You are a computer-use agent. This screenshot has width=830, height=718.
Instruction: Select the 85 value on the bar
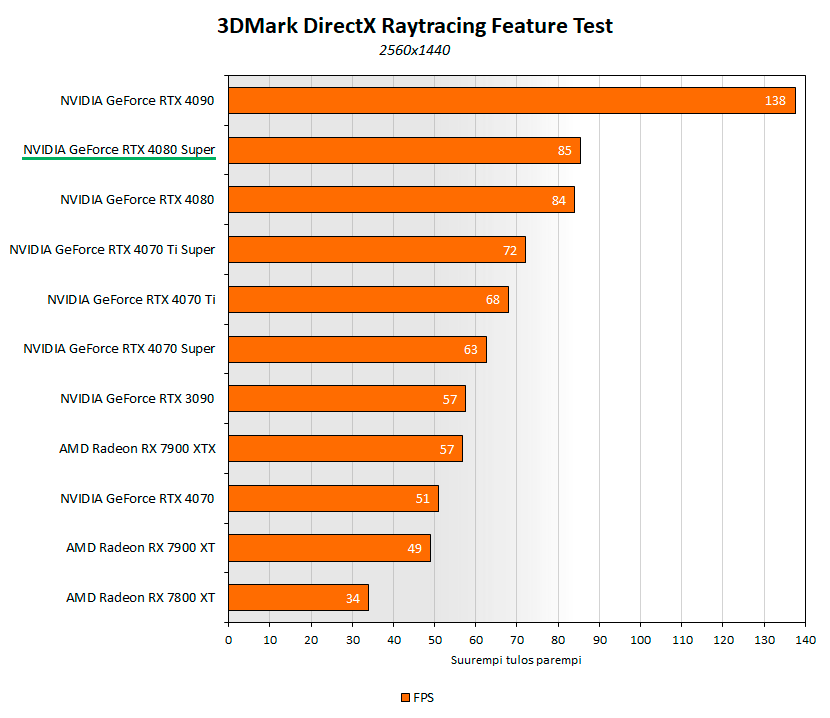tap(564, 150)
